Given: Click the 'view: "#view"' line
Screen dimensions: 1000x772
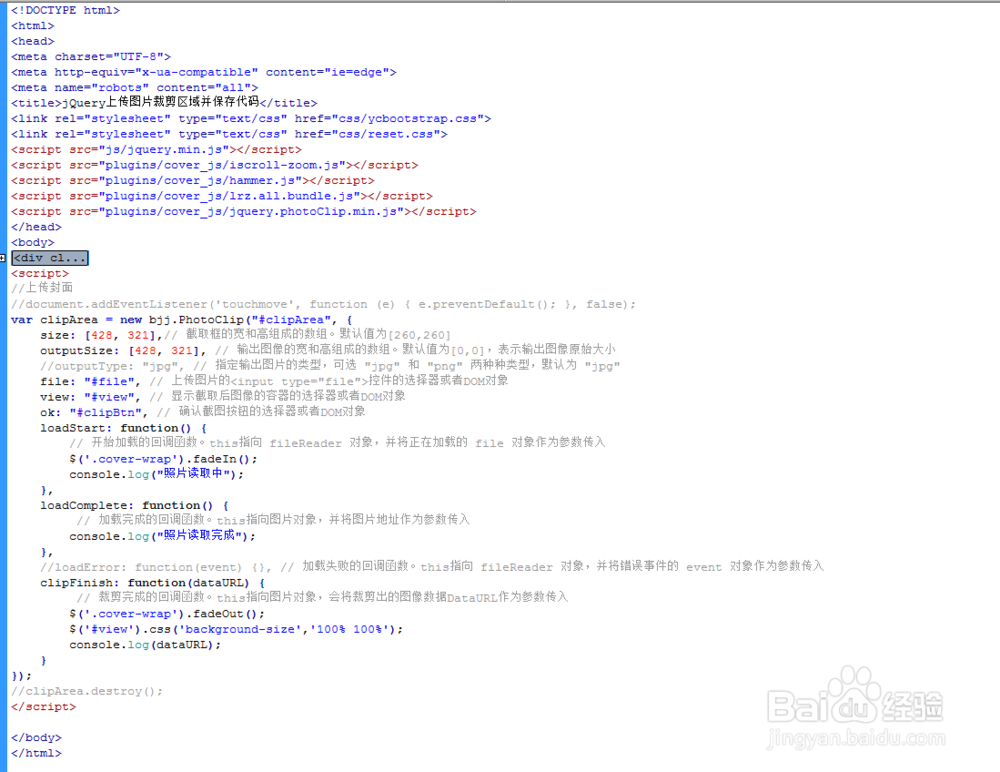Looking at the screenshot, I should [223, 396].
